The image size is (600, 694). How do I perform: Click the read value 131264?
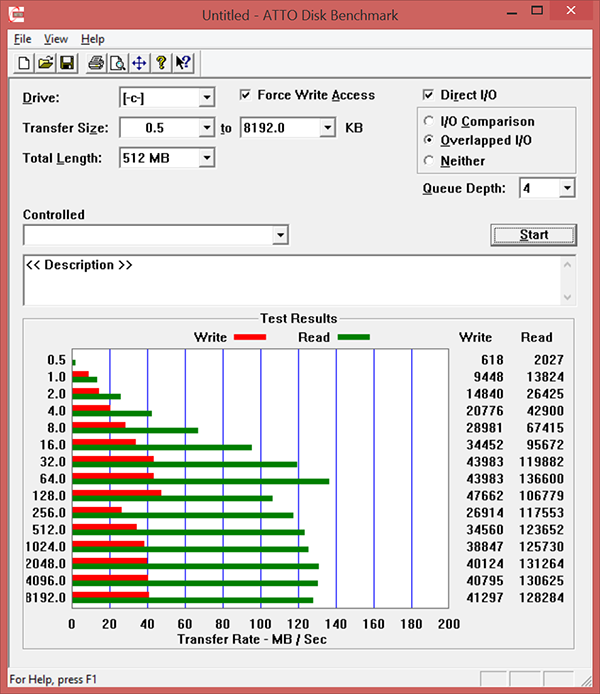click(x=541, y=563)
